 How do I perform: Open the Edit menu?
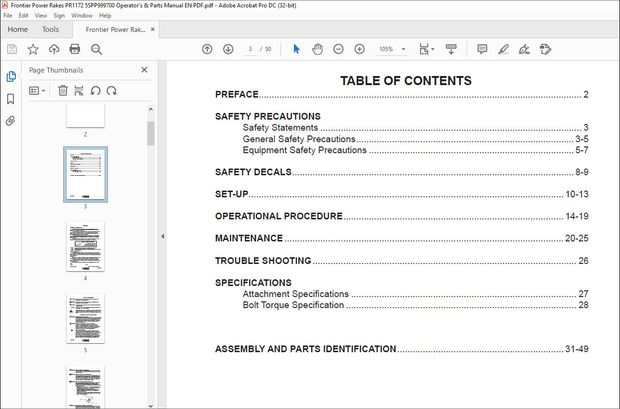tap(23, 15)
